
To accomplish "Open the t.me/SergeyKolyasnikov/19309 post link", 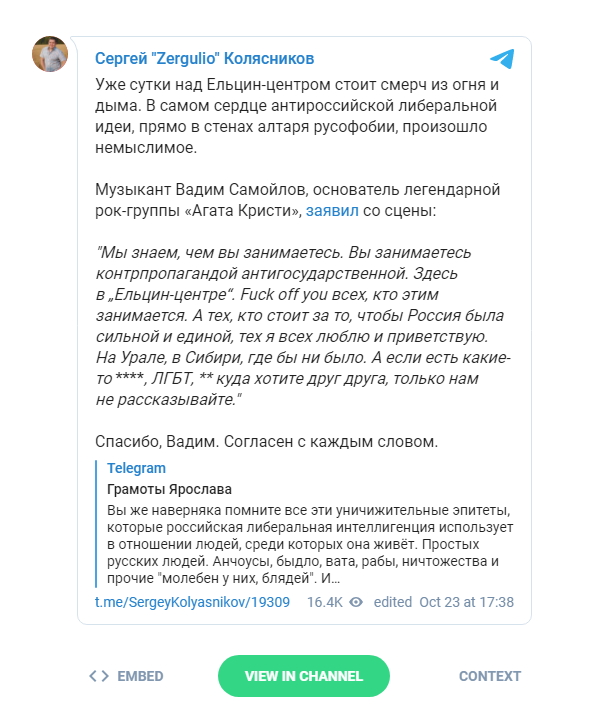I will pyautogui.click(x=192, y=602).
